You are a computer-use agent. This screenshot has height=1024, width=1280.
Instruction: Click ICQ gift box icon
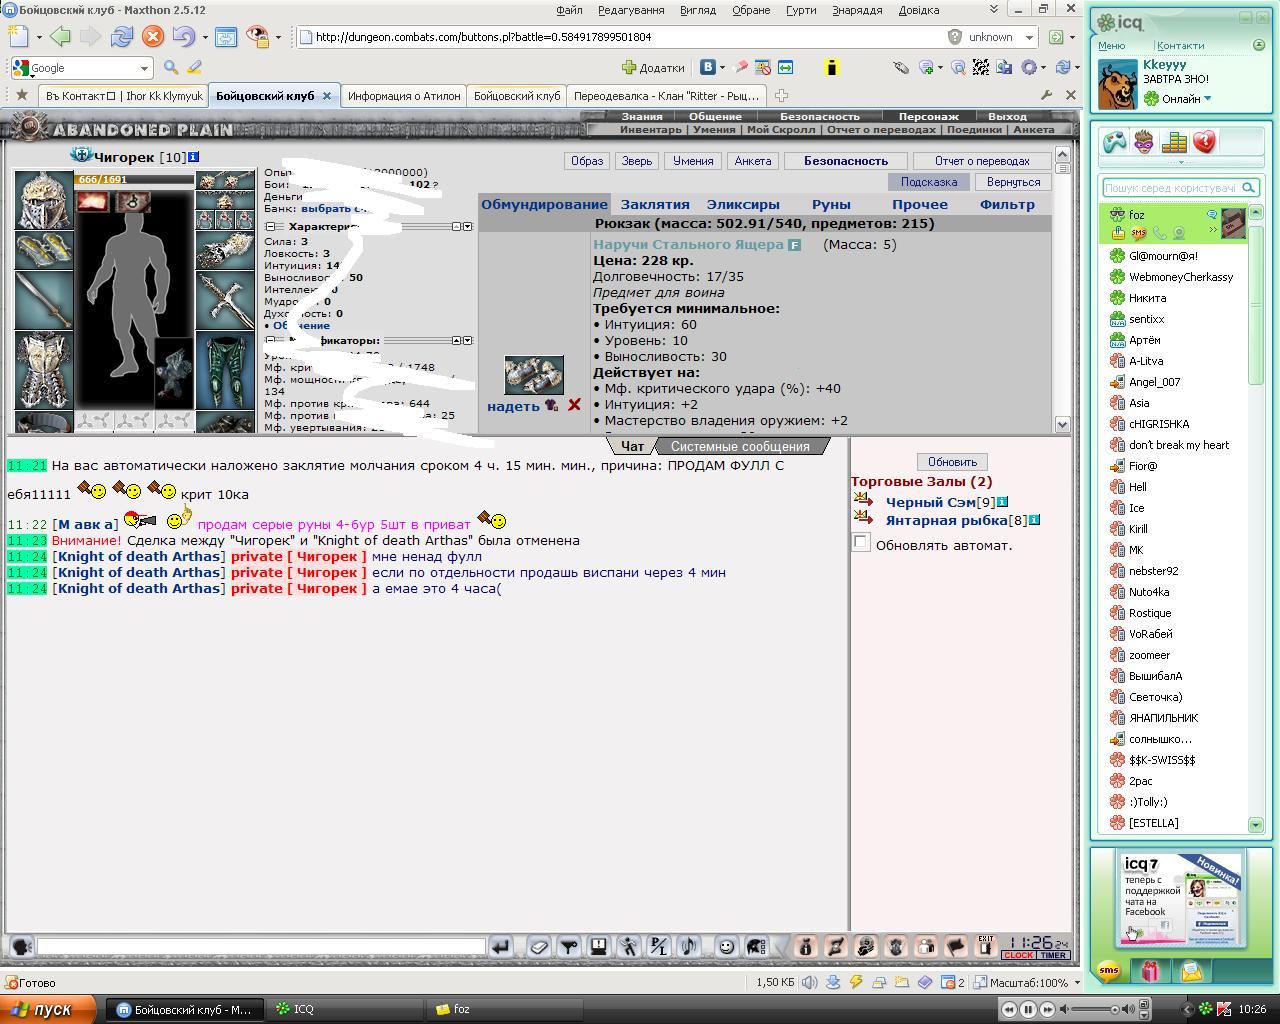(1150, 970)
